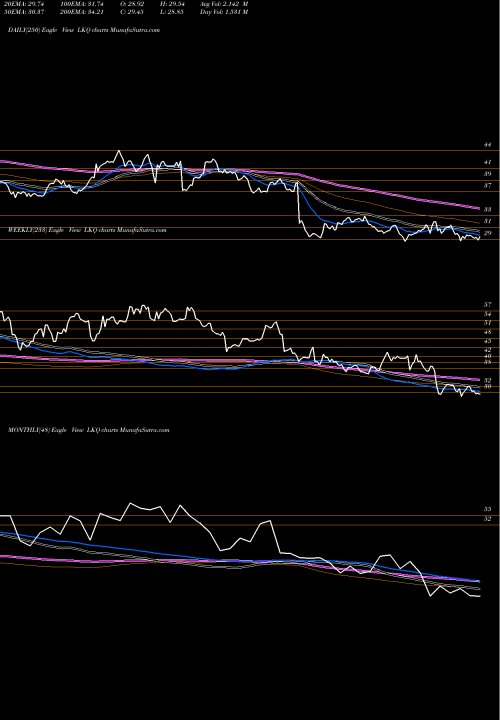Click price label 30 on weekly chart
500x720 pixels.
488,386
